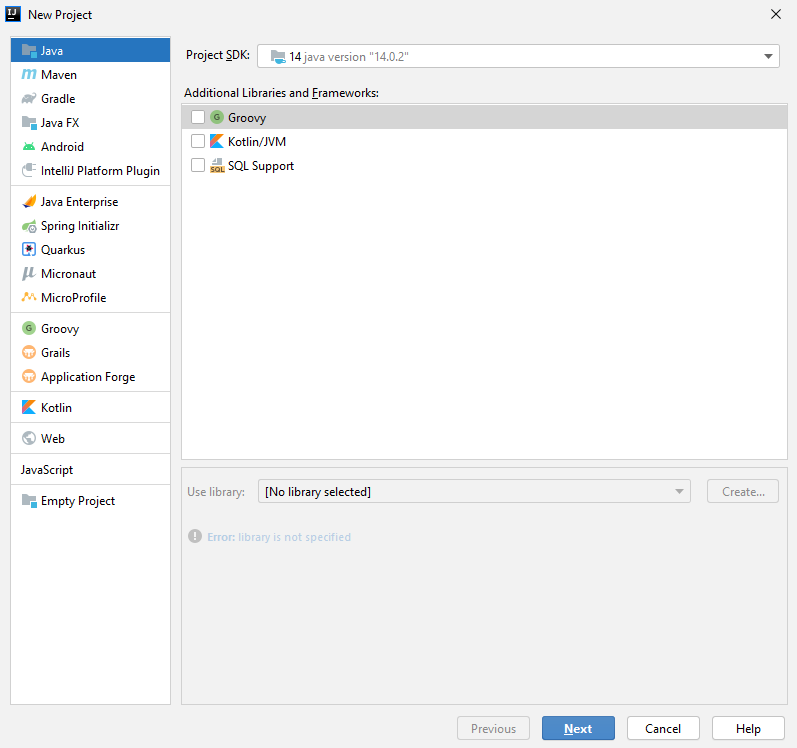Click the SDK folder icon in combo box
This screenshot has width=797, height=748.
[278, 56]
